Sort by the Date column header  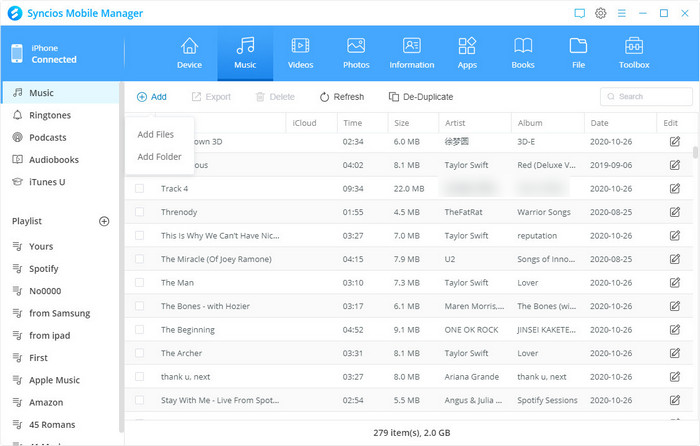click(x=620, y=123)
